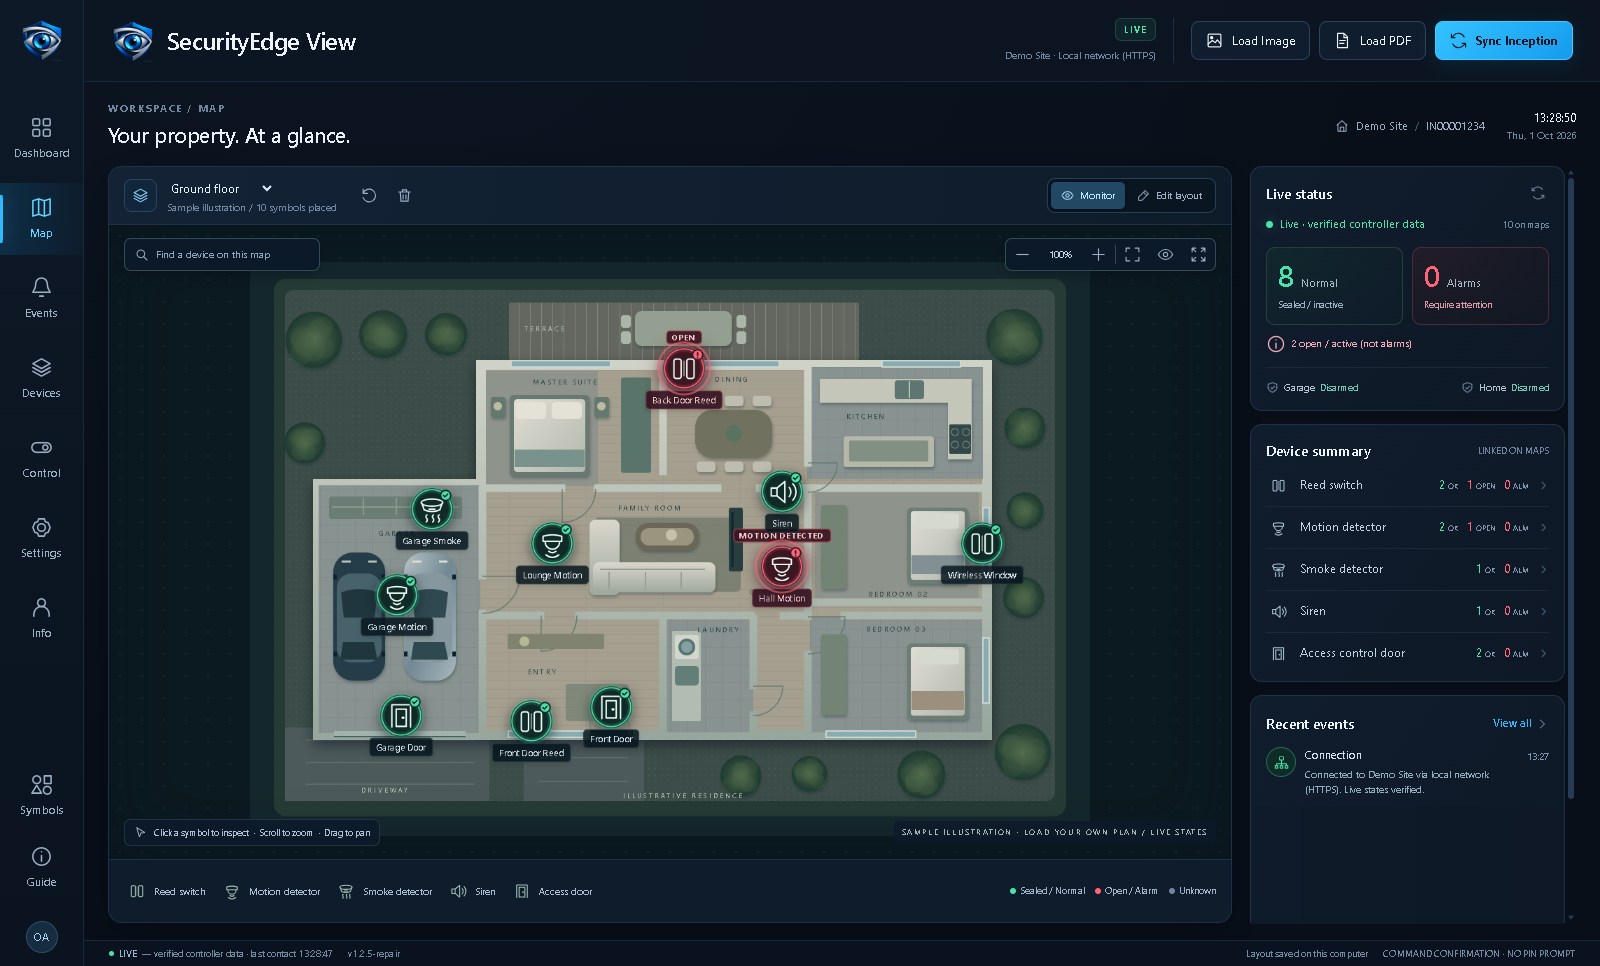Inspect the Garage Smoke detector symbol

click(x=432, y=509)
